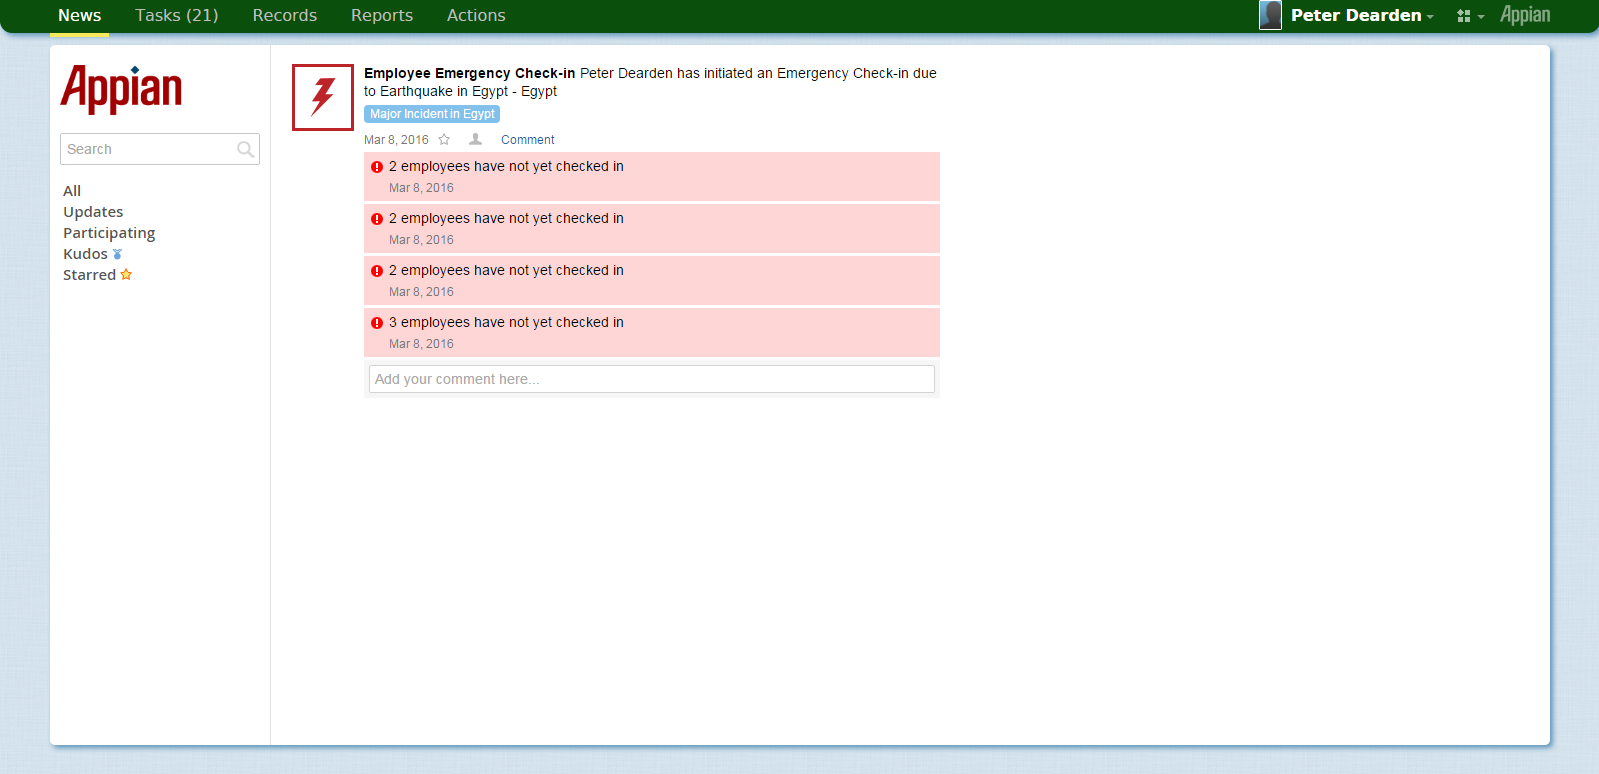Click the search magnifier icon
1599x774 pixels.
(x=245, y=150)
